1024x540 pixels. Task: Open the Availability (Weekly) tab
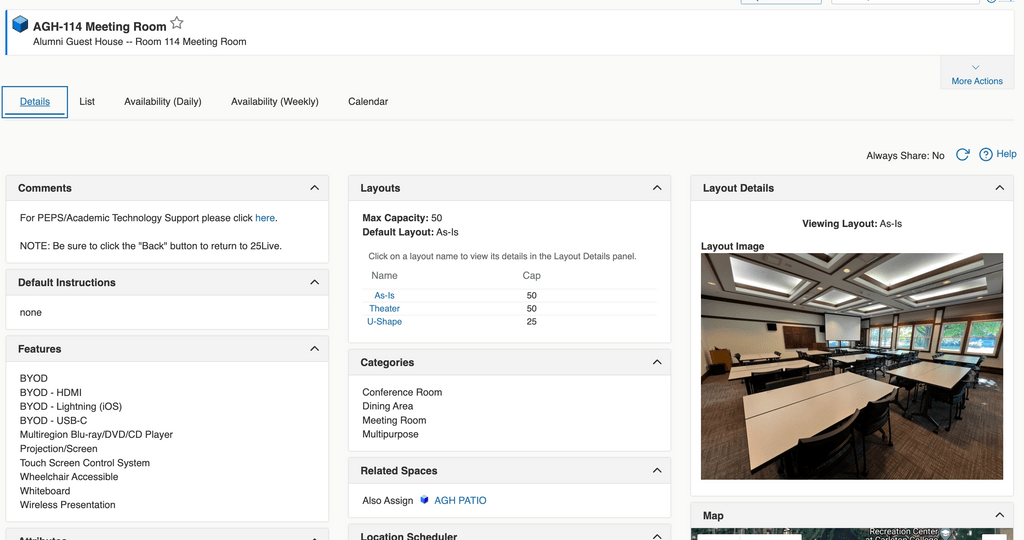point(275,102)
